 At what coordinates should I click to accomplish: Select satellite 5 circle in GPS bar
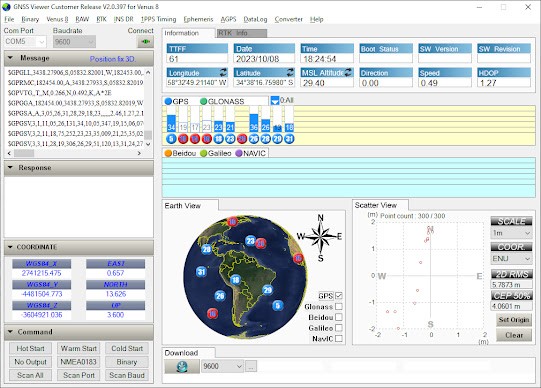(x=171, y=139)
